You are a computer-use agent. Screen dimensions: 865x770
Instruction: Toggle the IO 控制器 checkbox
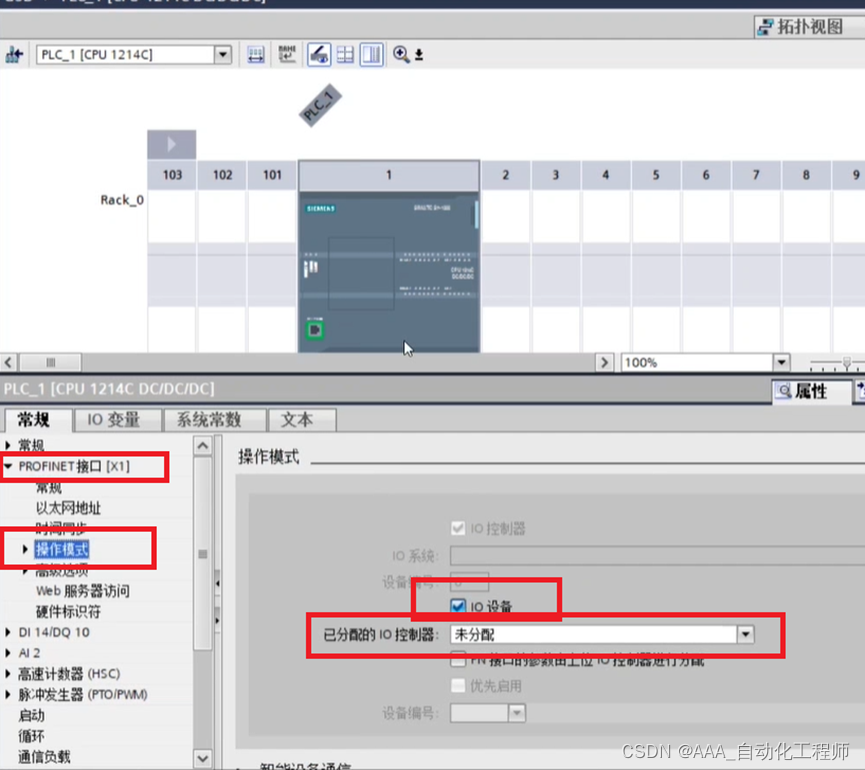(458, 528)
